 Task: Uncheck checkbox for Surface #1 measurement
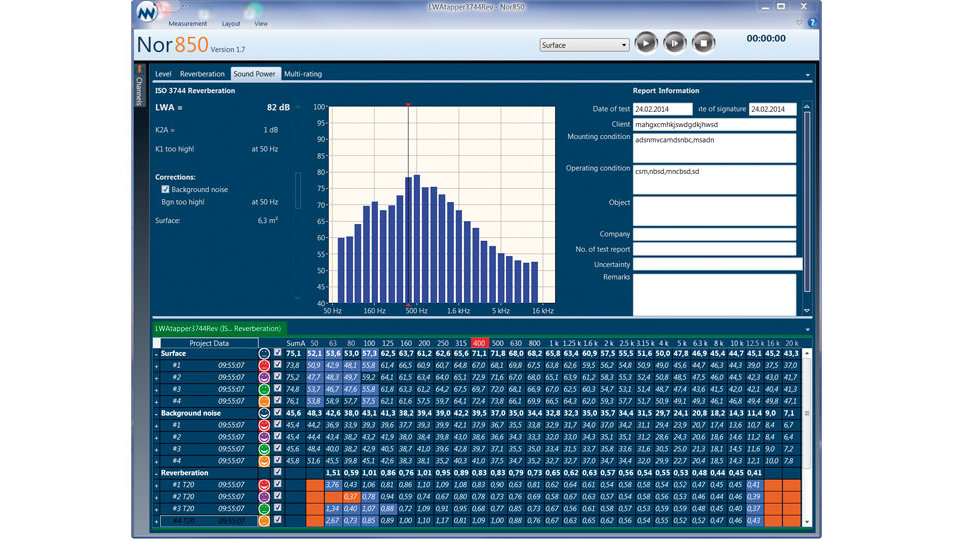tap(278, 364)
